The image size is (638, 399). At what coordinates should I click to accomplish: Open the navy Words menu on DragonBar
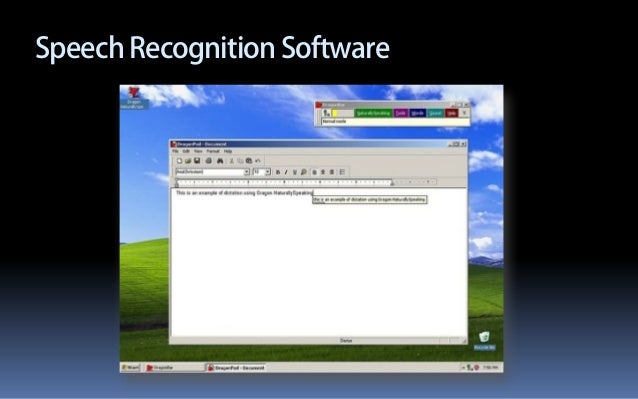point(417,113)
